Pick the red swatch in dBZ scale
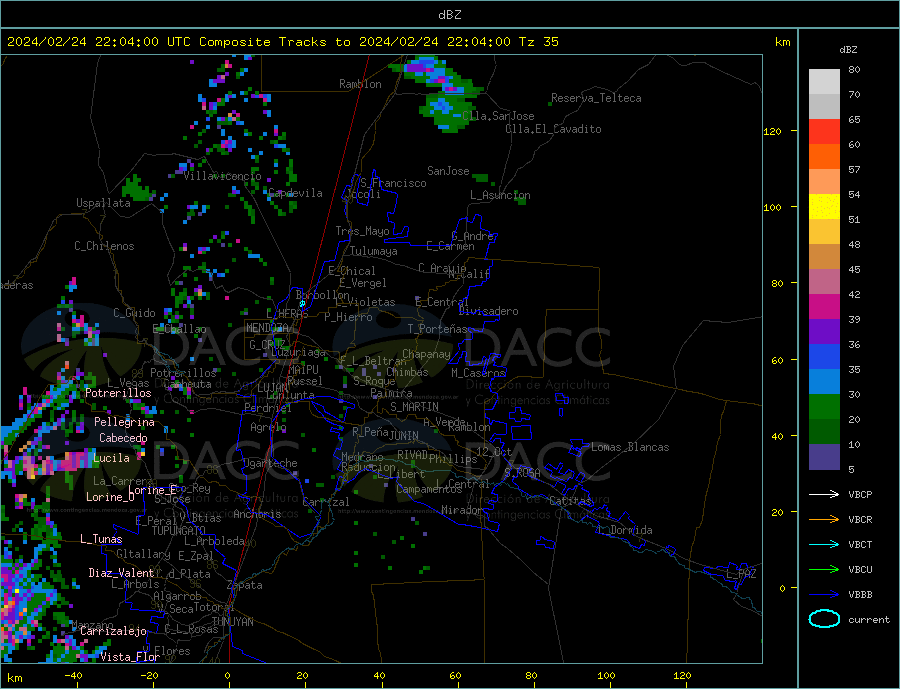Image resolution: width=900 pixels, height=689 pixels. tap(824, 131)
